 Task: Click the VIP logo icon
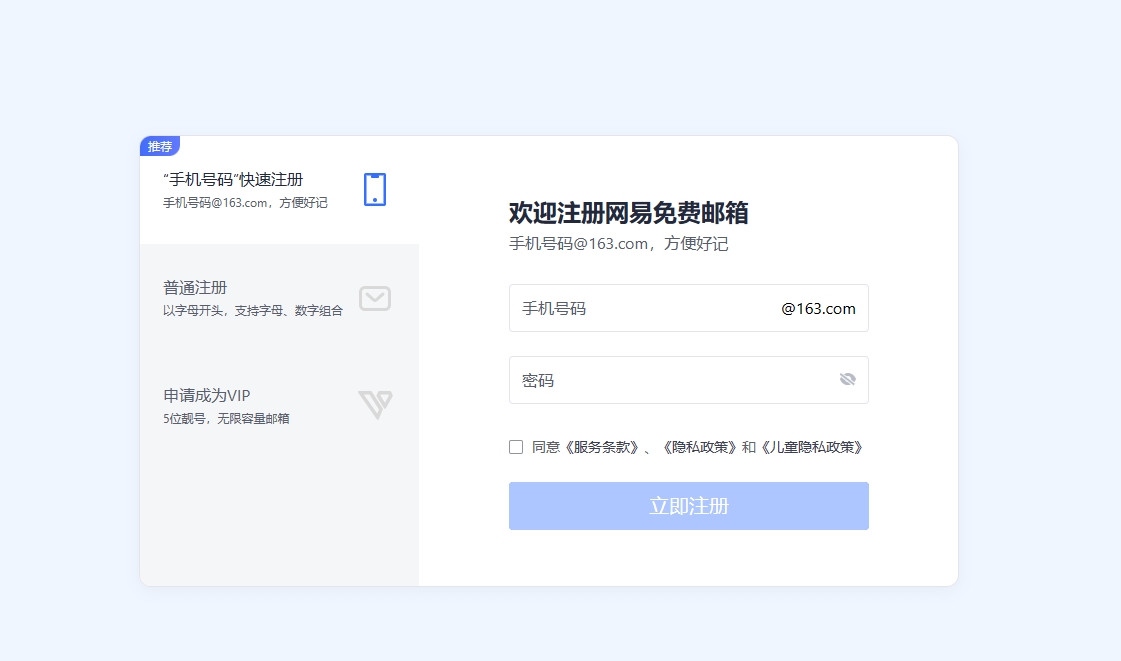click(375, 404)
